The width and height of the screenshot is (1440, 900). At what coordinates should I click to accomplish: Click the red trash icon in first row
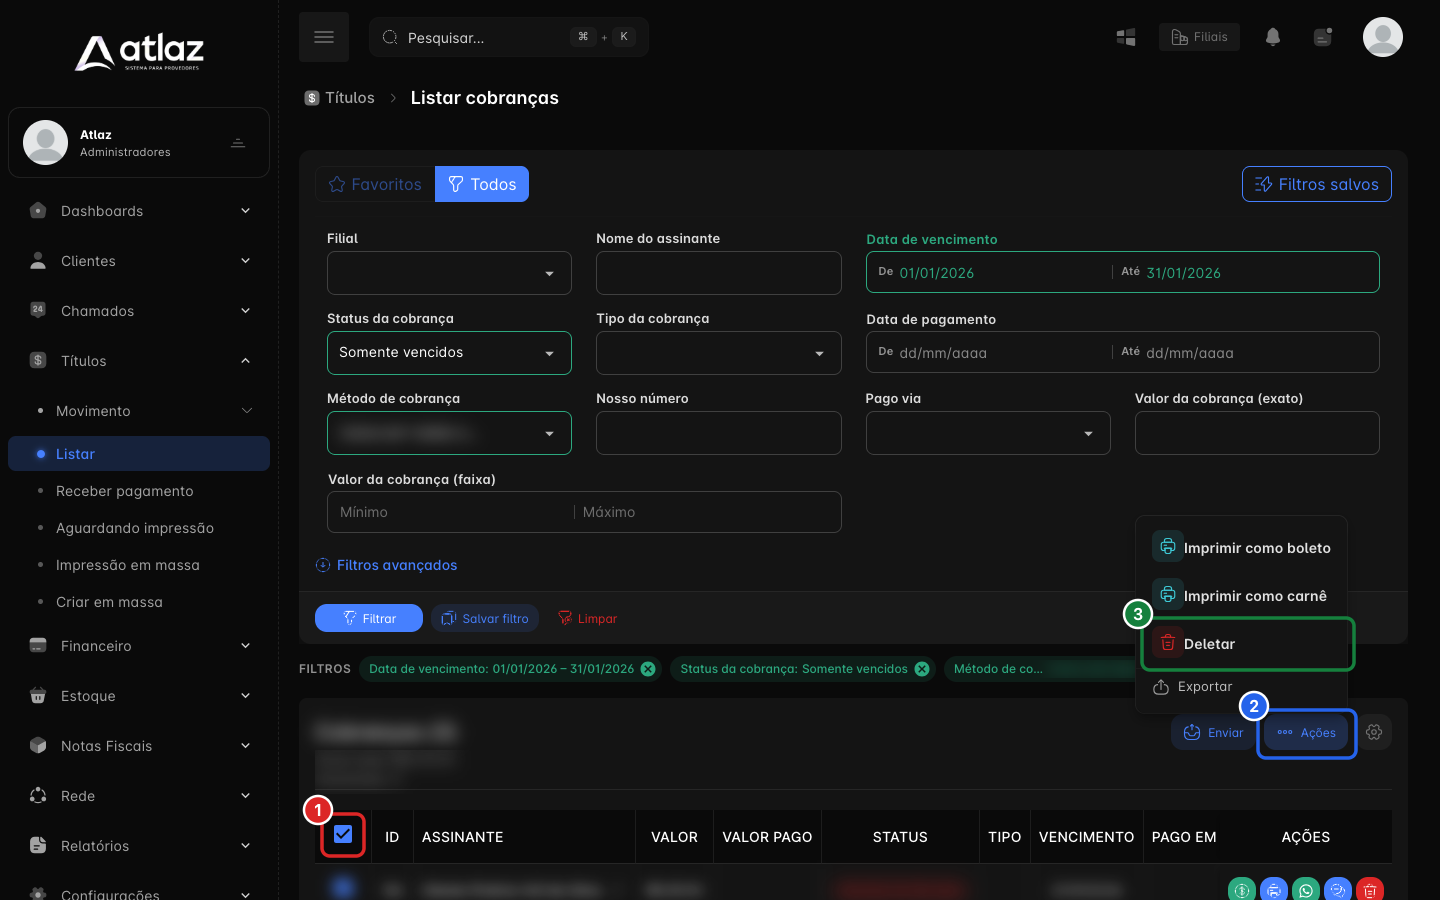[1370, 889]
